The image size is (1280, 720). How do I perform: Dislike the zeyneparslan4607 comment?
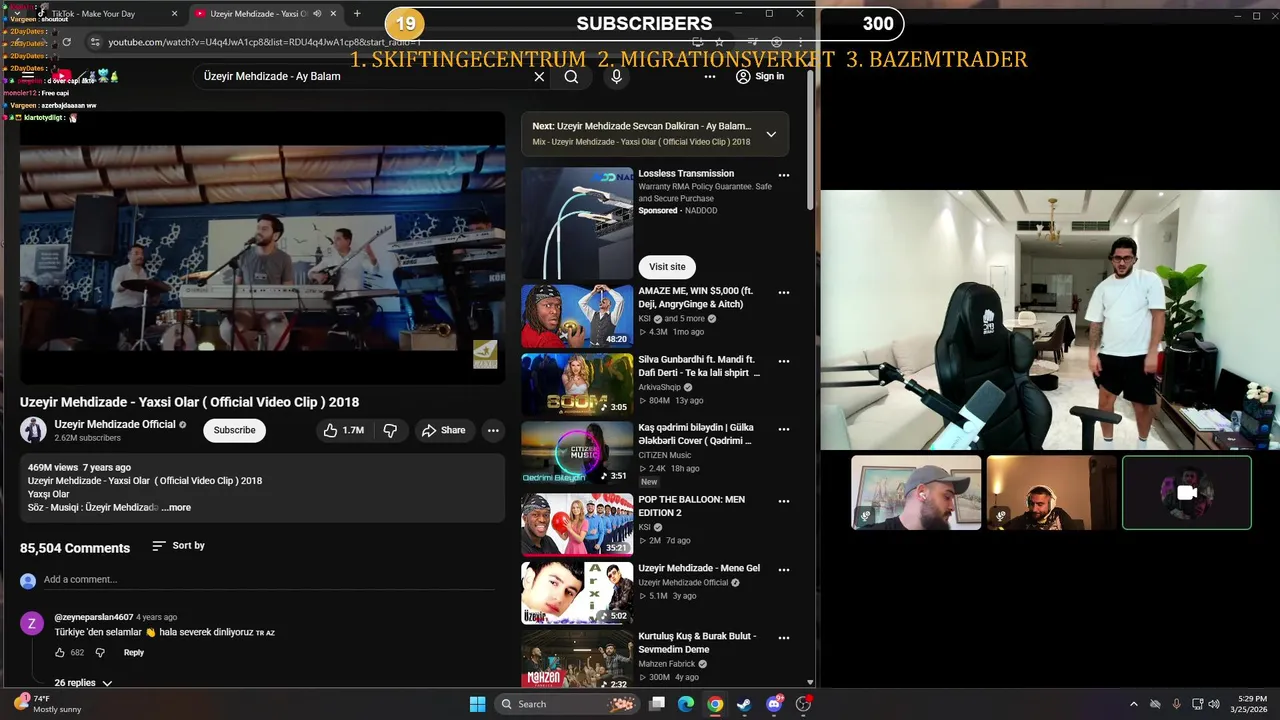click(x=100, y=653)
